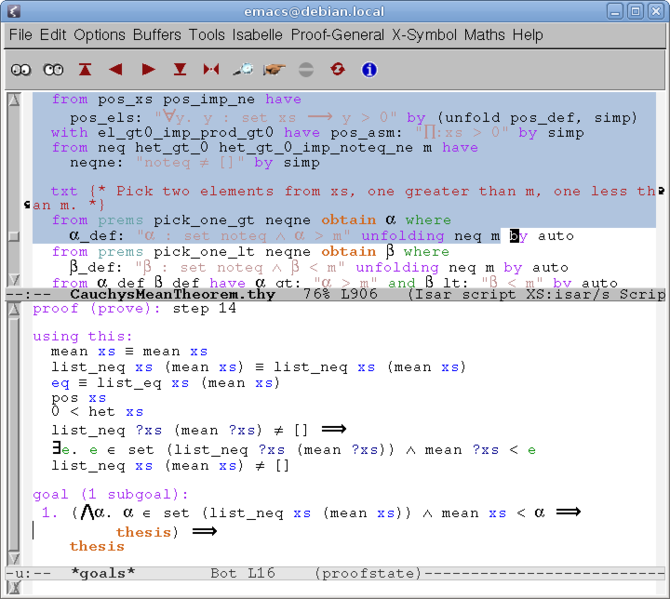The height and width of the screenshot is (599, 670).
Task: Click the pointing hand Issue command icon
Action: (274, 70)
